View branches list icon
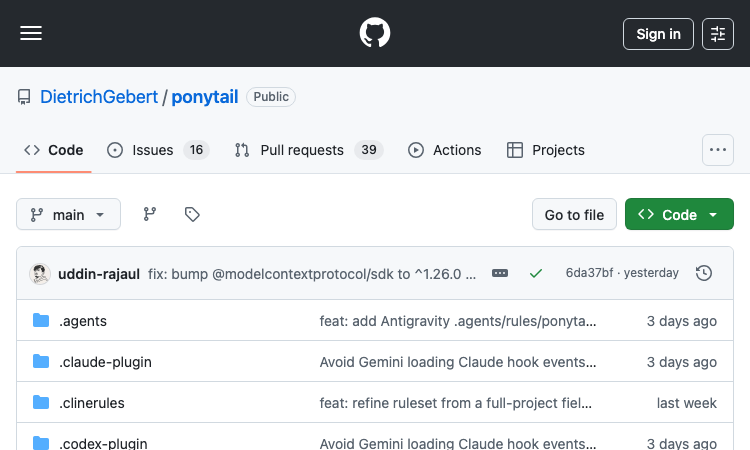 [150, 214]
